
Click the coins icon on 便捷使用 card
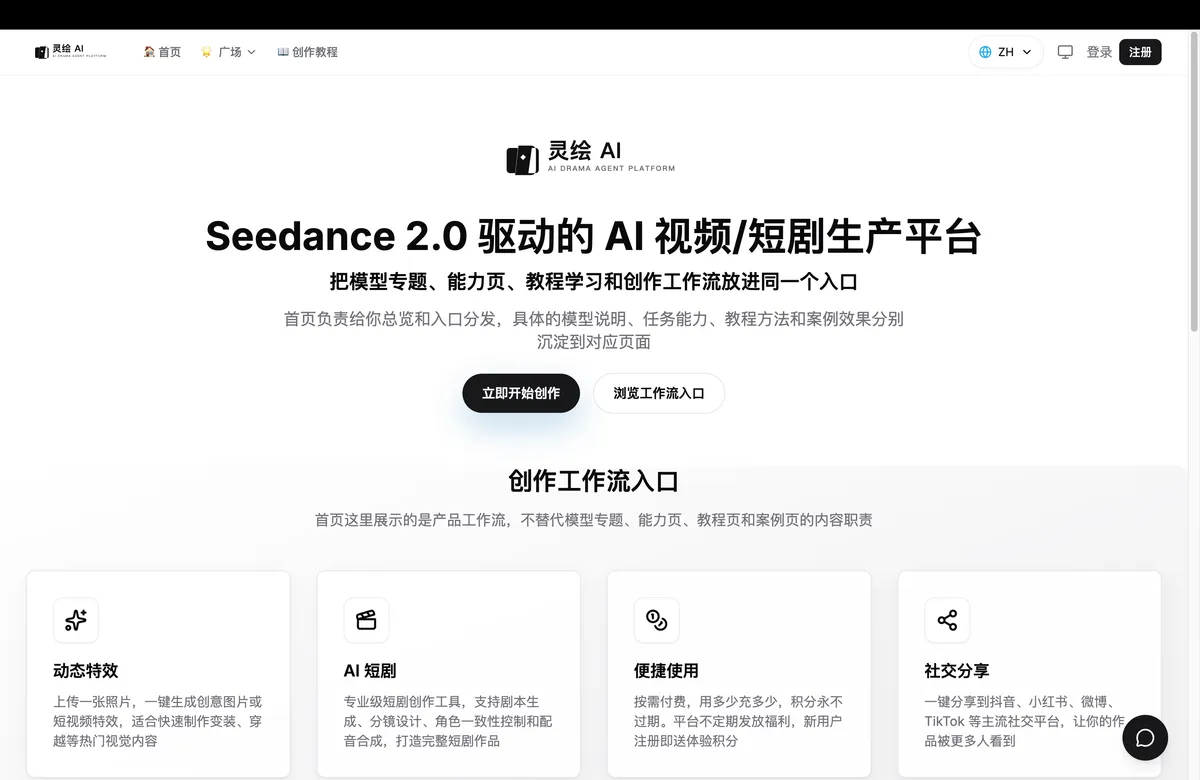[x=657, y=620]
